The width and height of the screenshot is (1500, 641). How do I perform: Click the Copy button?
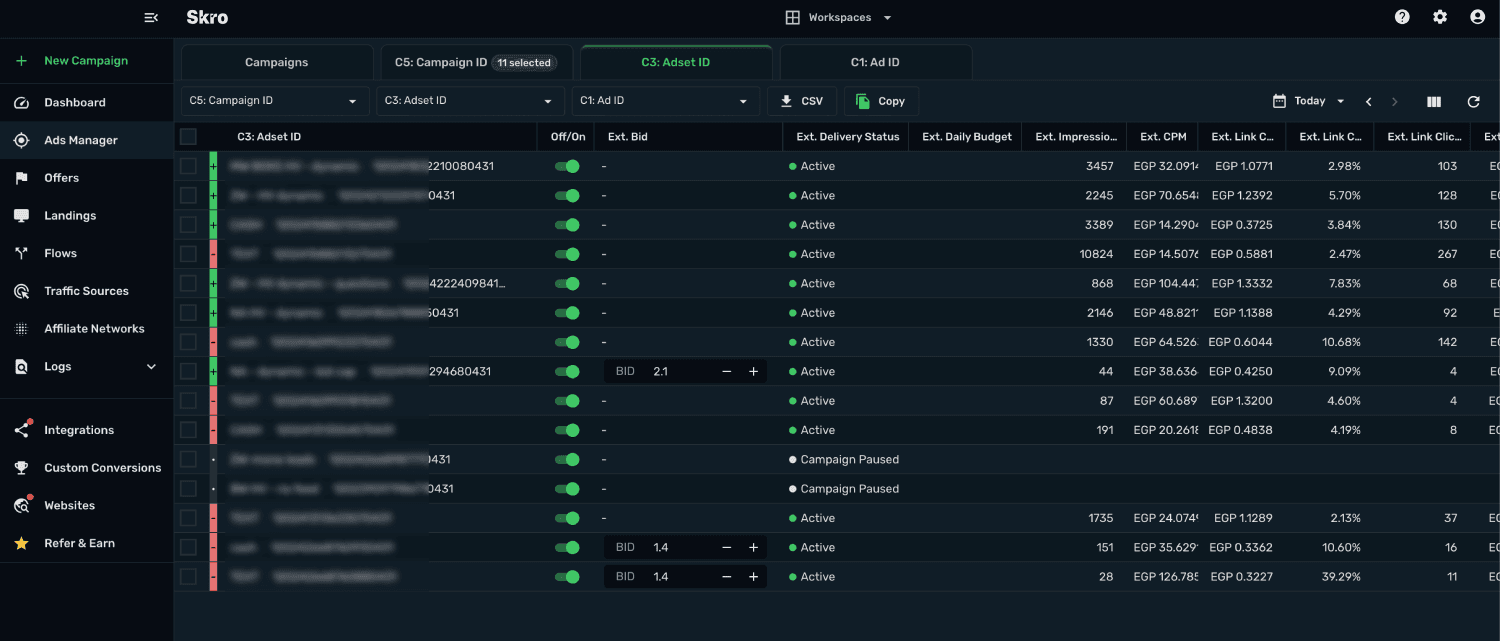pos(881,101)
